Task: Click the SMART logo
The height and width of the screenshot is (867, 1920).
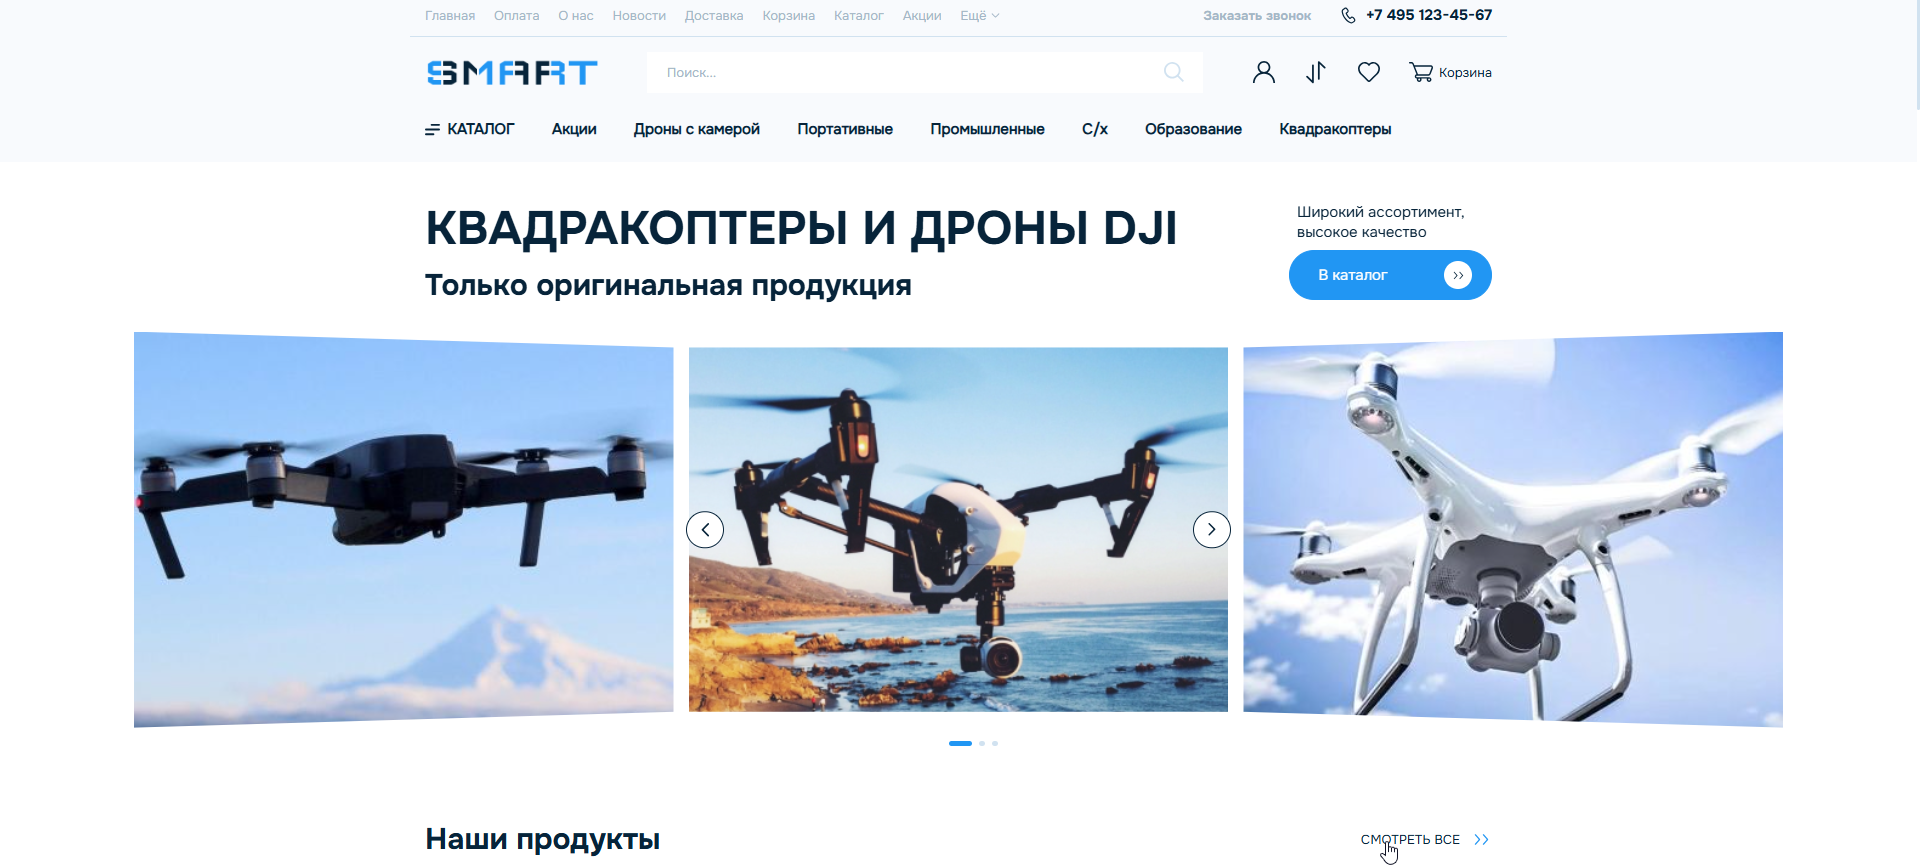Action: 512,73
